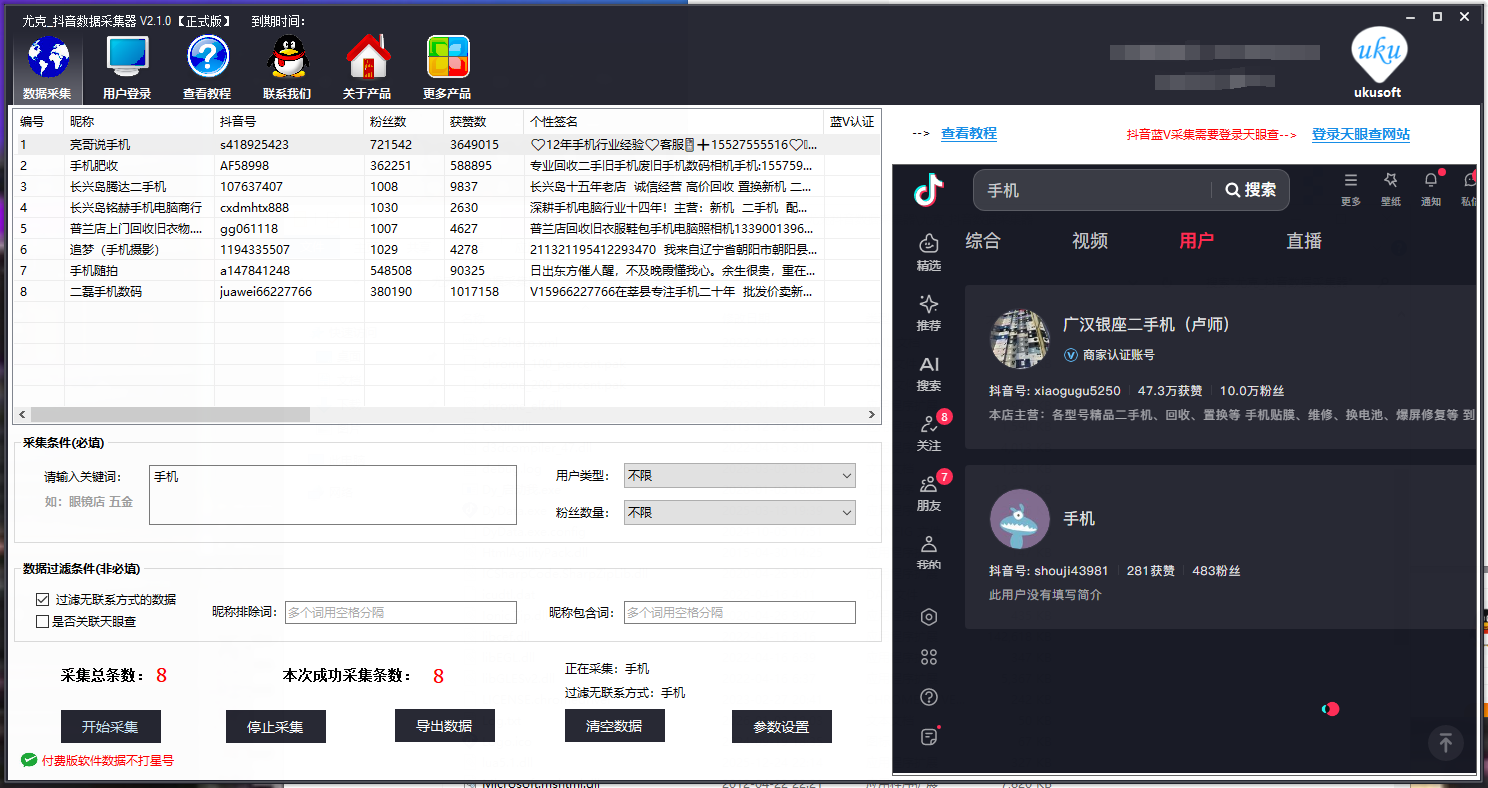Open the 粉丝数量 dropdown
The width and height of the screenshot is (1488, 788).
pyautogui.click(x=739, y=512)
